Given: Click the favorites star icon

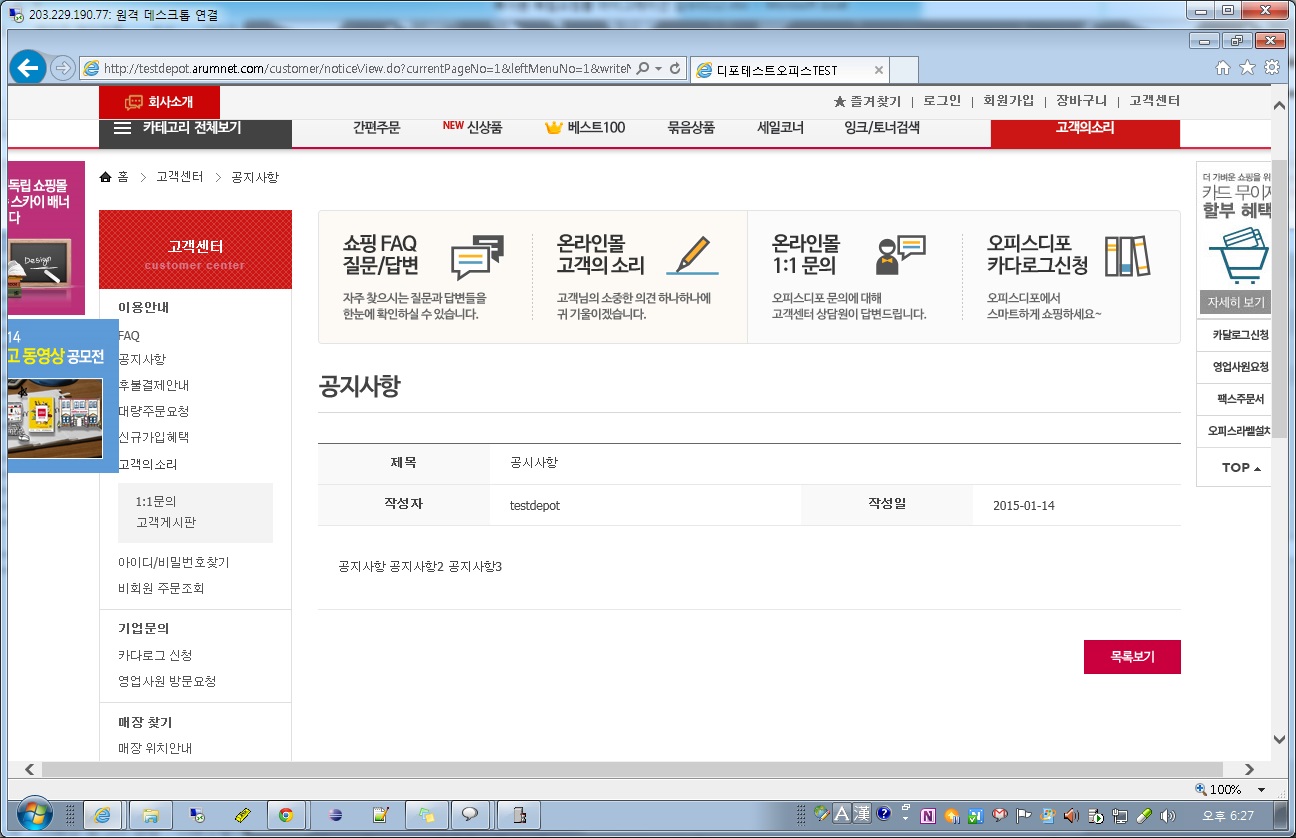Looking at the screenshot, I should (1247, 68).
